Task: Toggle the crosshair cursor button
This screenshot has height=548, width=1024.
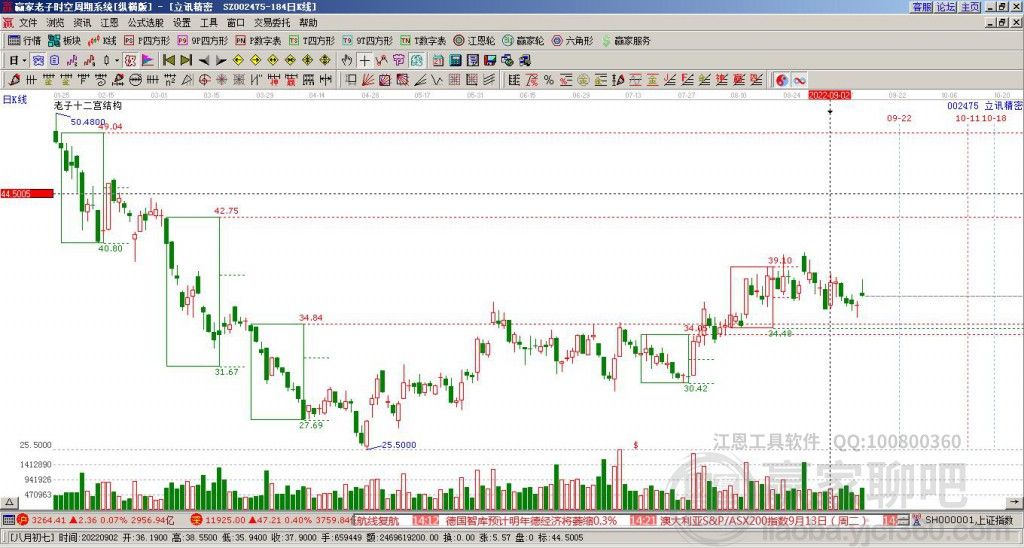Action: (x=365, y=60)
